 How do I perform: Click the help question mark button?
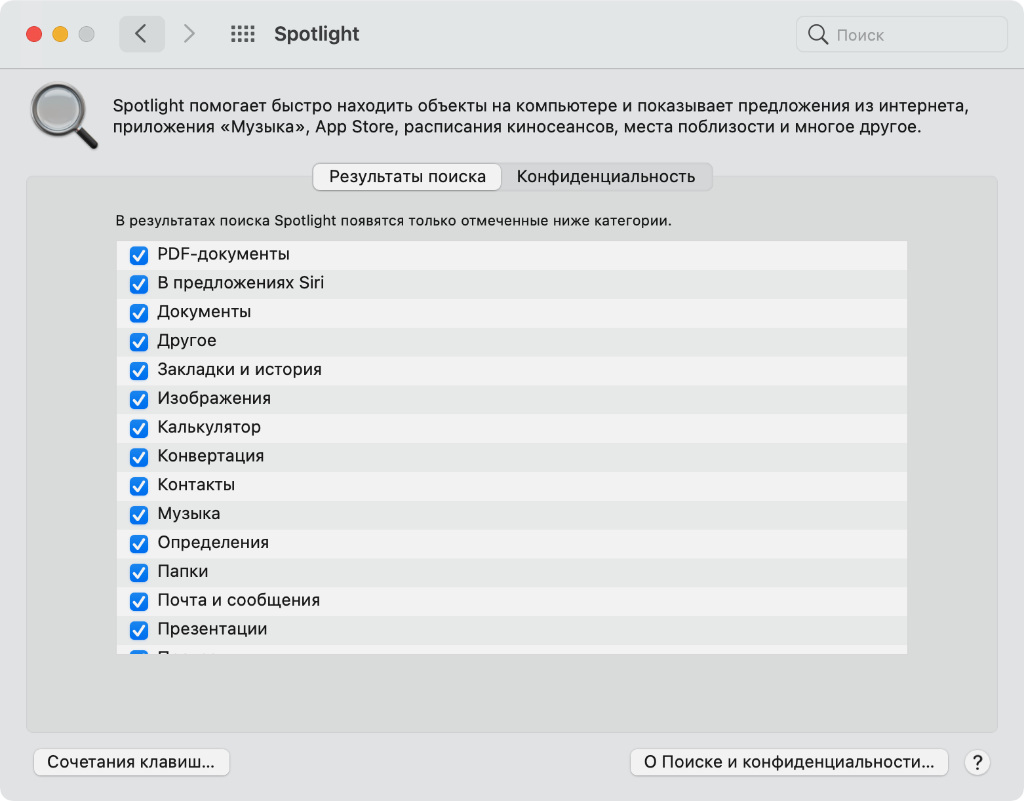[977, 762]
